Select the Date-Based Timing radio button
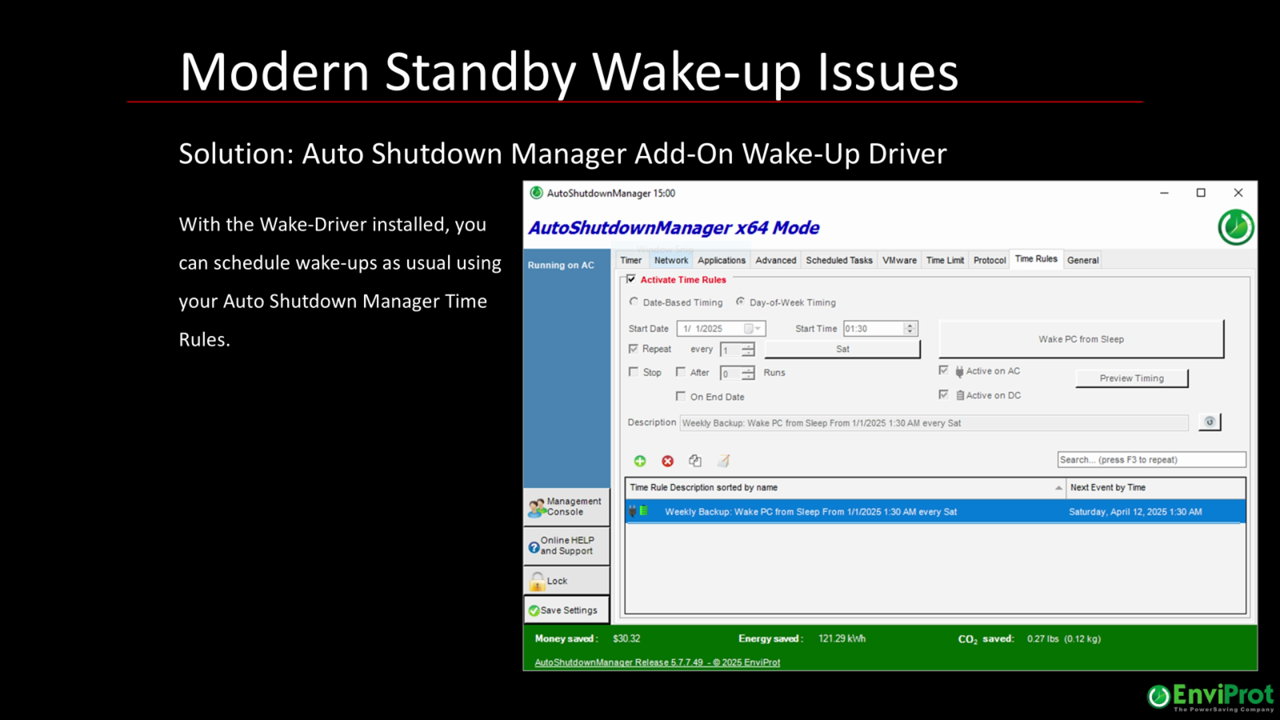 tap(633, 302)
